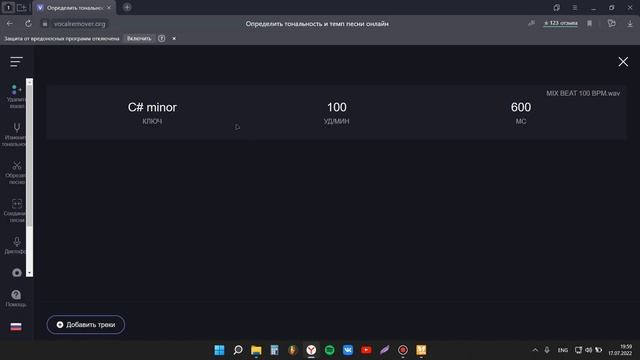Open the orange app icon in taskbar
Viewport: 640px width, 360px height.
pyautogui.click(x=421, y=350)
